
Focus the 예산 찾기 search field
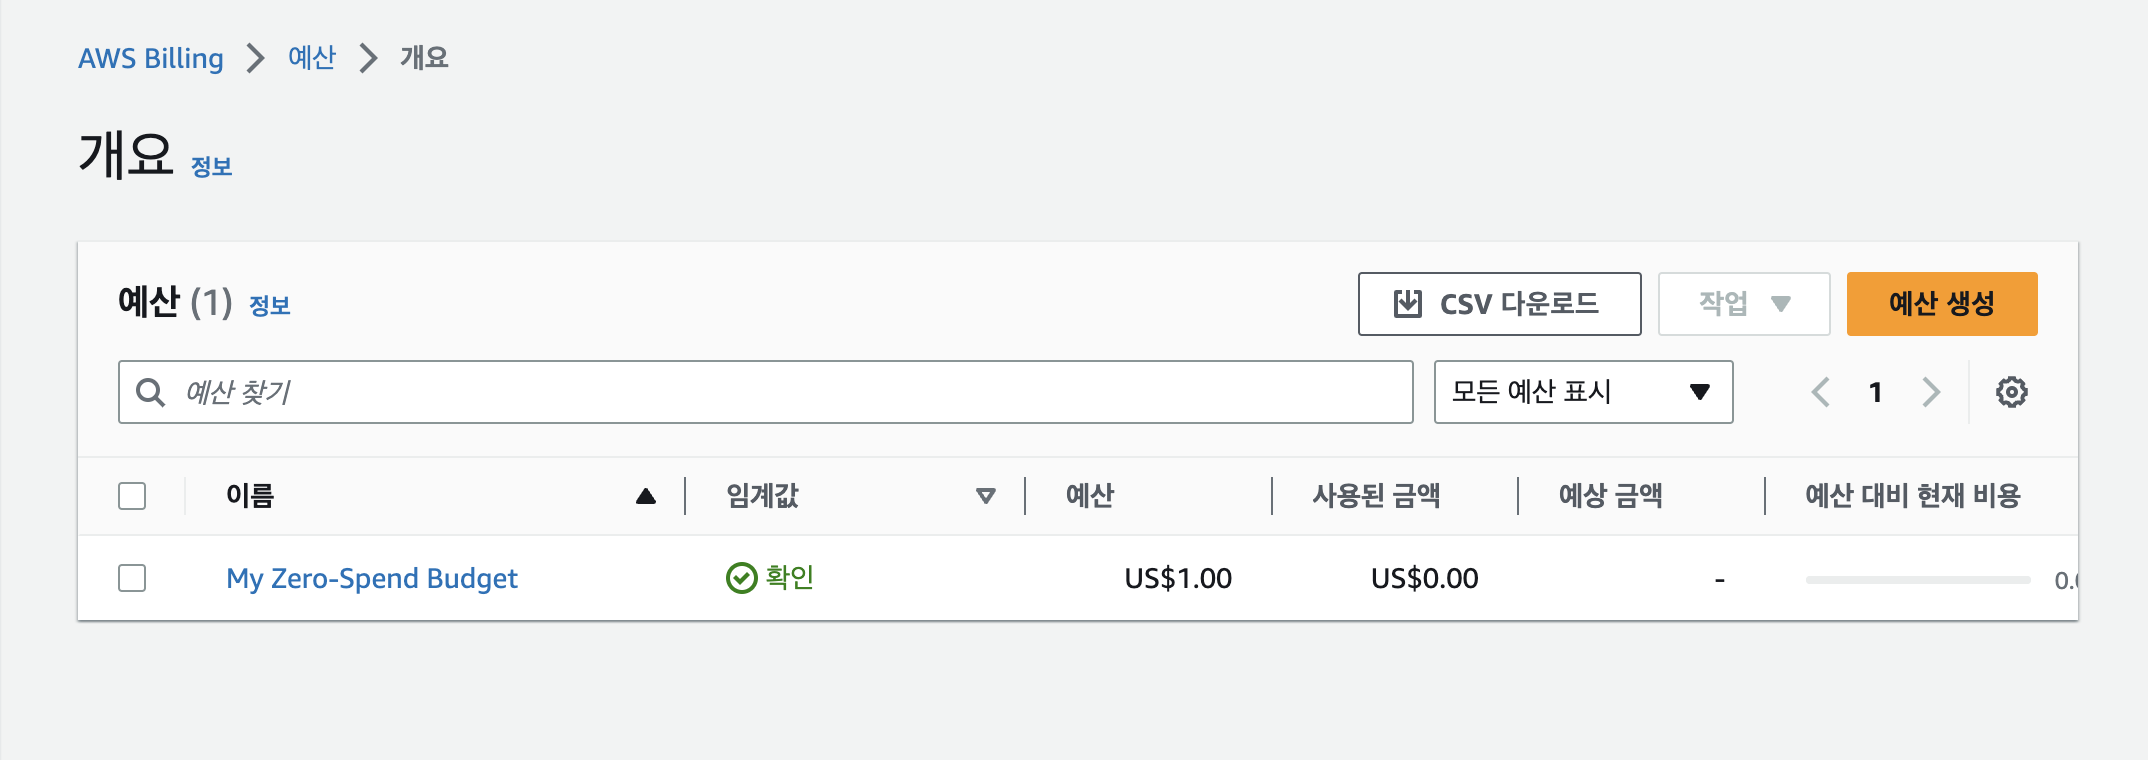(x=790, y=392)
